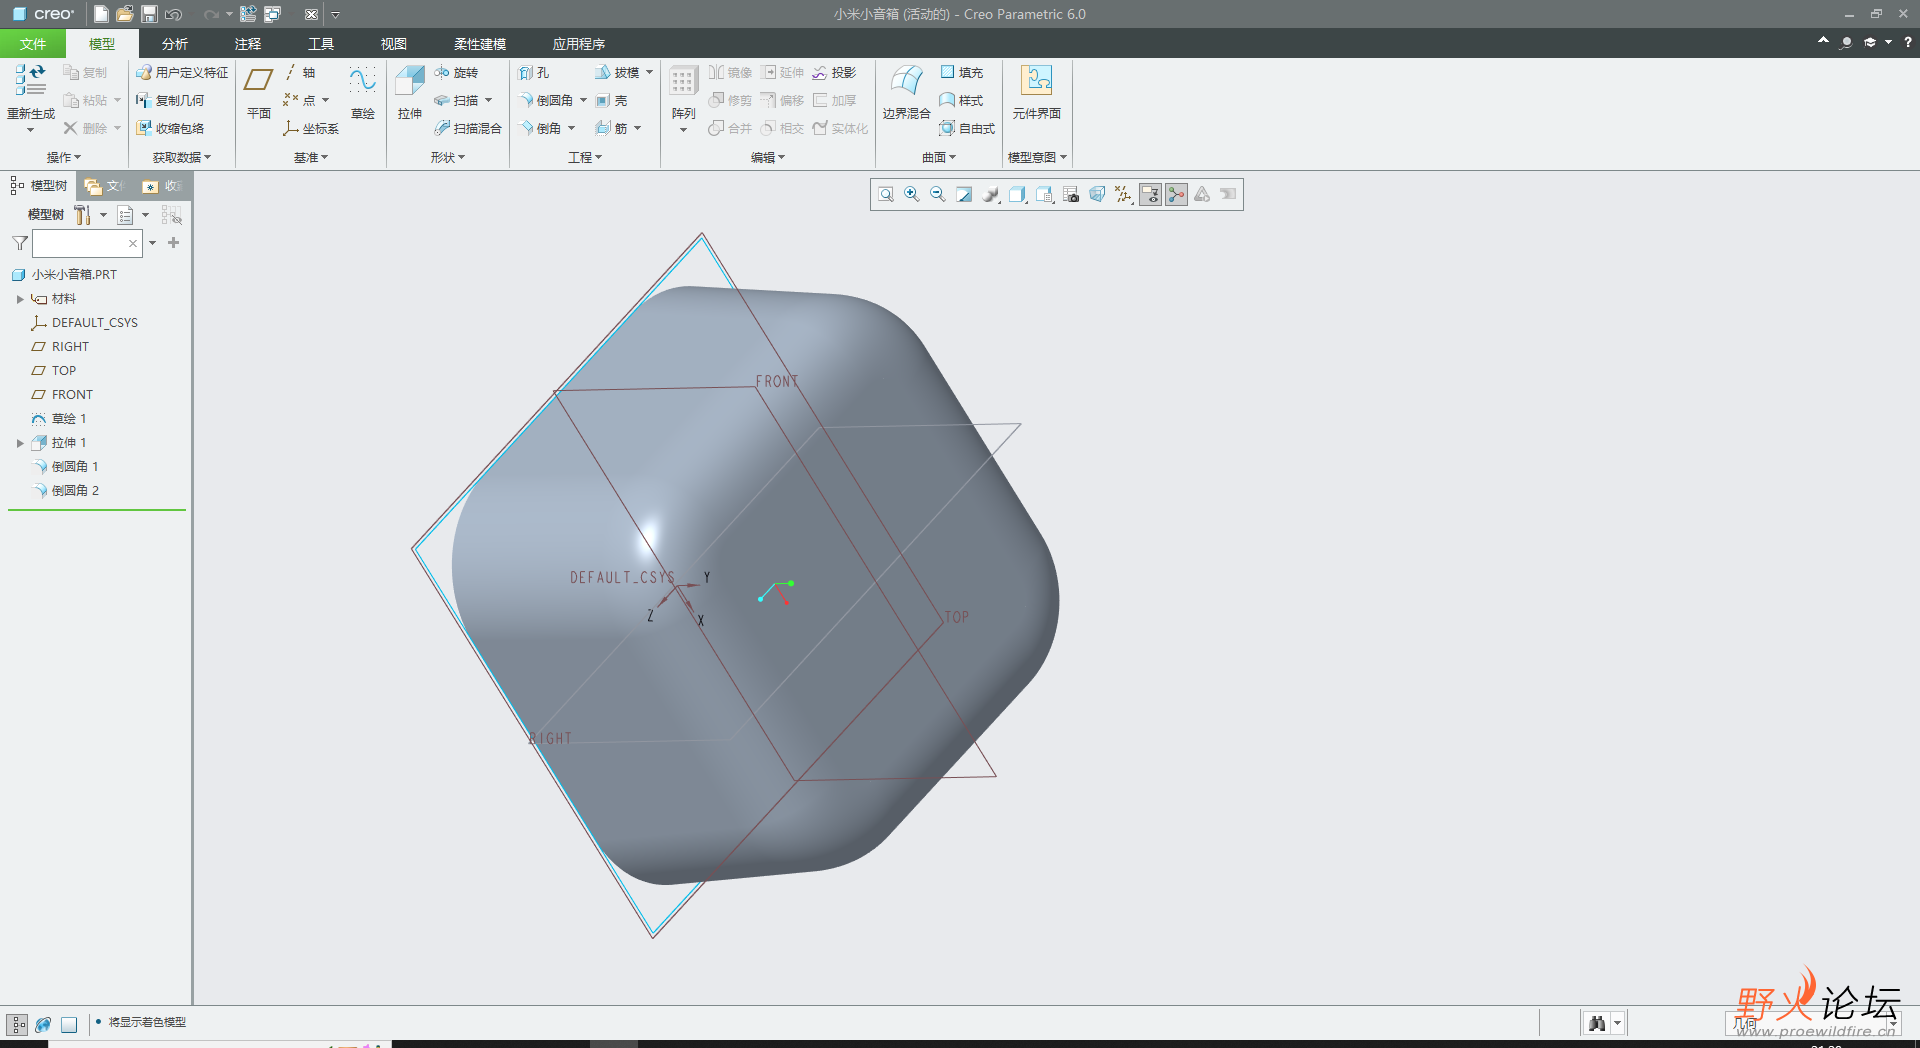Save the model with floppy disk icon
This screenshot has height=1048, width=1920.
pos(149,14)
